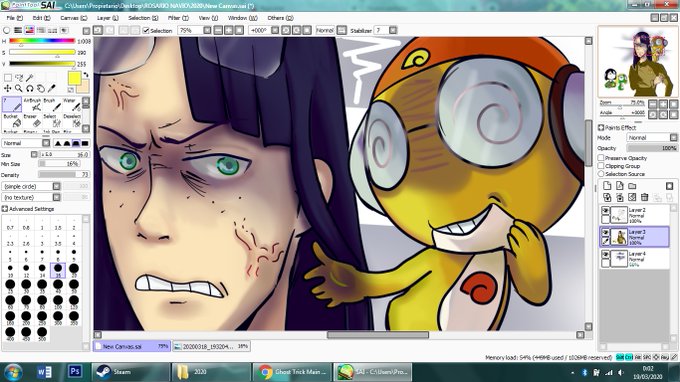Adjust the brush Density slider
The image size is (680, 382).
click(x=64, y=175)
